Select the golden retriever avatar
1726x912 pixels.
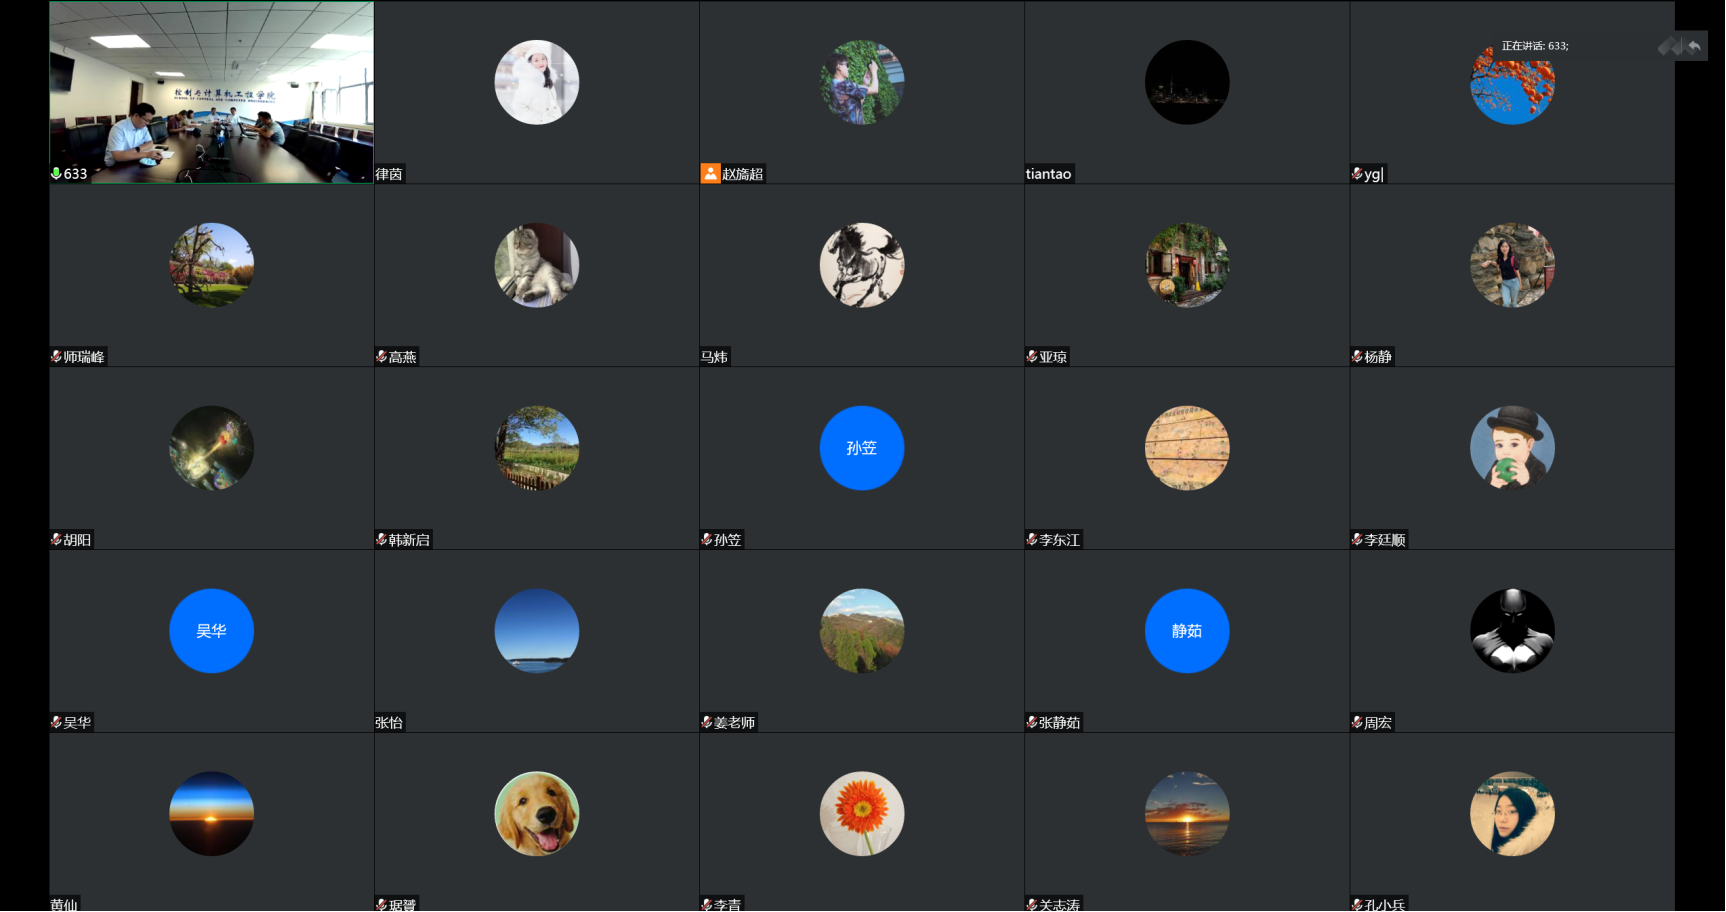536,813
